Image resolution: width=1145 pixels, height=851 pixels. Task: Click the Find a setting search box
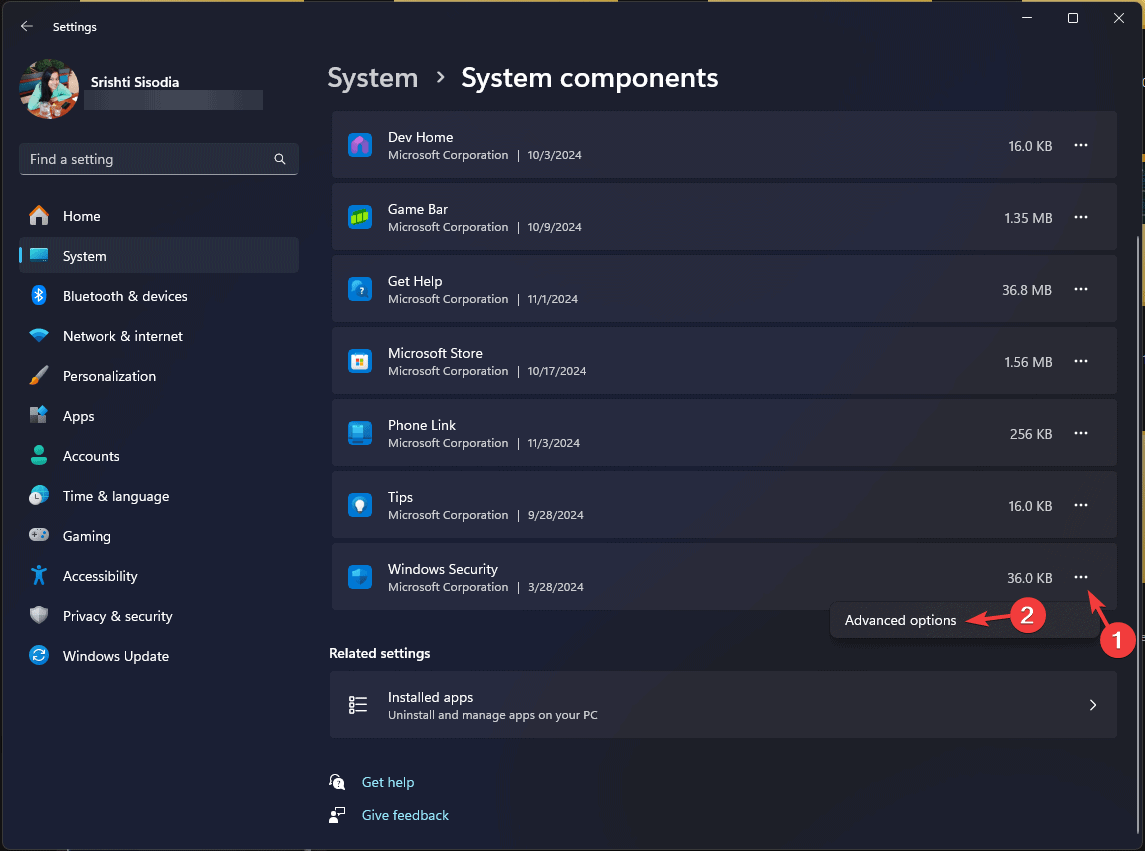tap(158, 159)
